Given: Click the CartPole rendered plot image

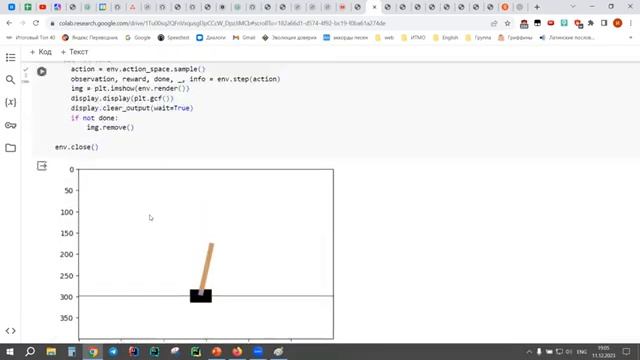Looking at the screenshot, I should (206, 254).
